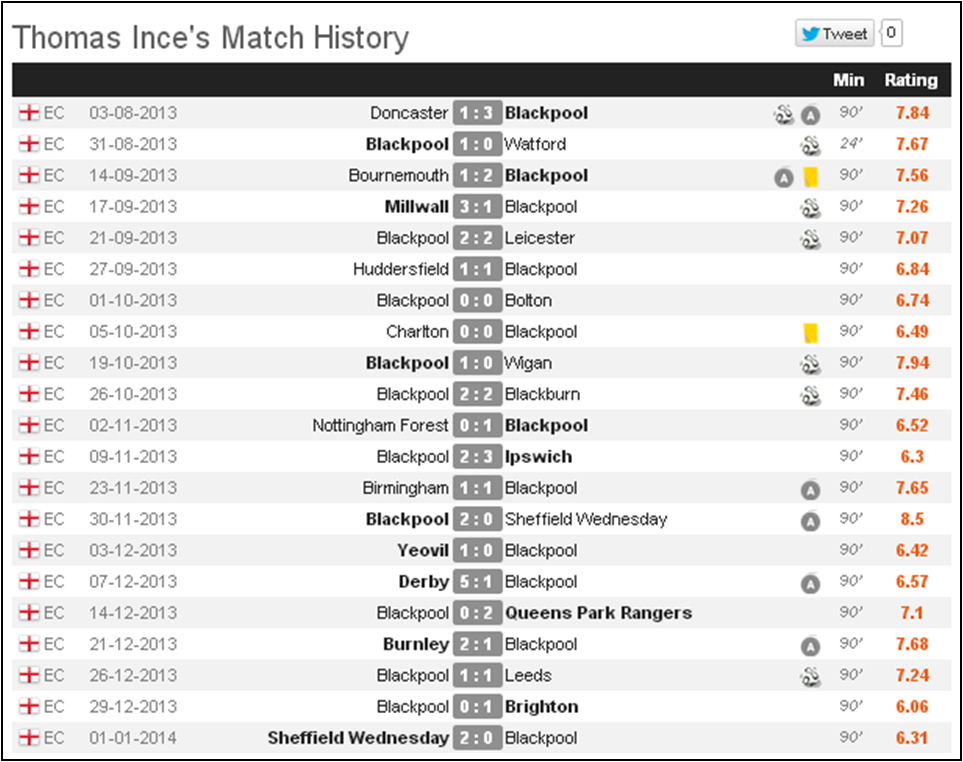Click the goal icon in the Leeds match row
Image resolution: width=963 pixels, height=762 pixels.
point(811,677)
